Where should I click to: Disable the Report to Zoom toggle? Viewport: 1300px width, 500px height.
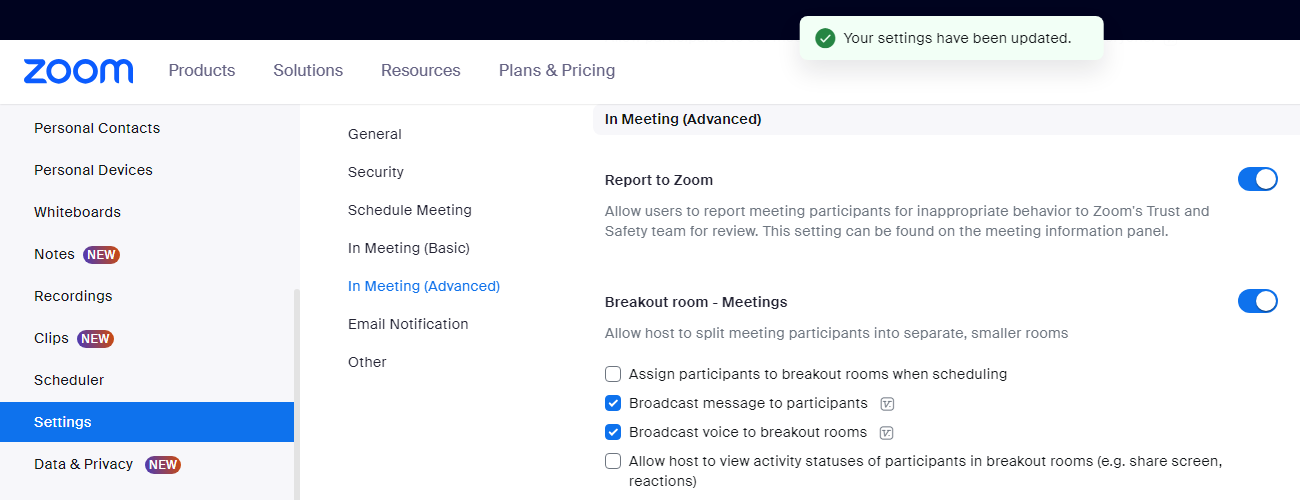[x=1257, y=180]
